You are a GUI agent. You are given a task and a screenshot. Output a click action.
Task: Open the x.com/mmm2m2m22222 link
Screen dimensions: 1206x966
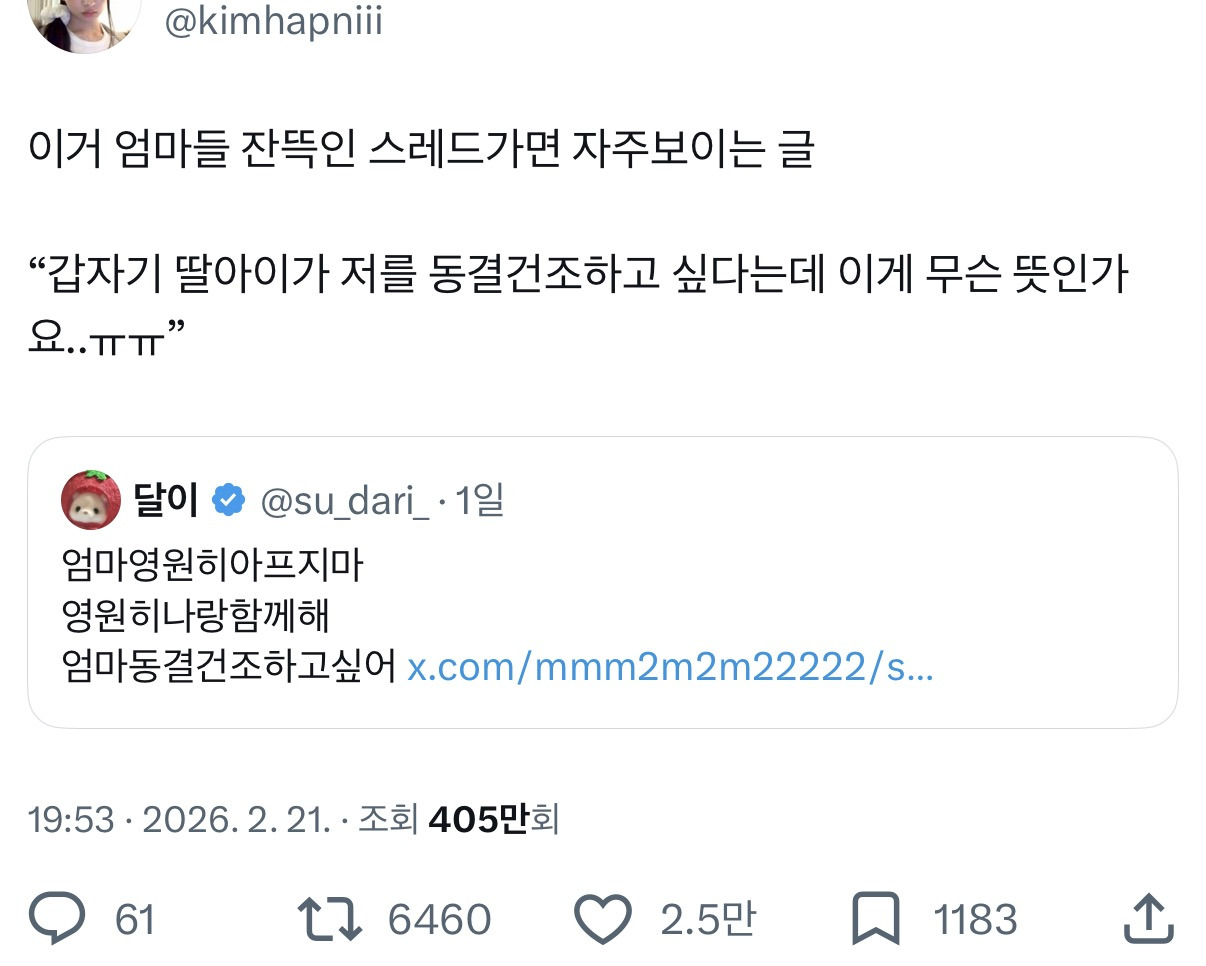click(670, 666)
